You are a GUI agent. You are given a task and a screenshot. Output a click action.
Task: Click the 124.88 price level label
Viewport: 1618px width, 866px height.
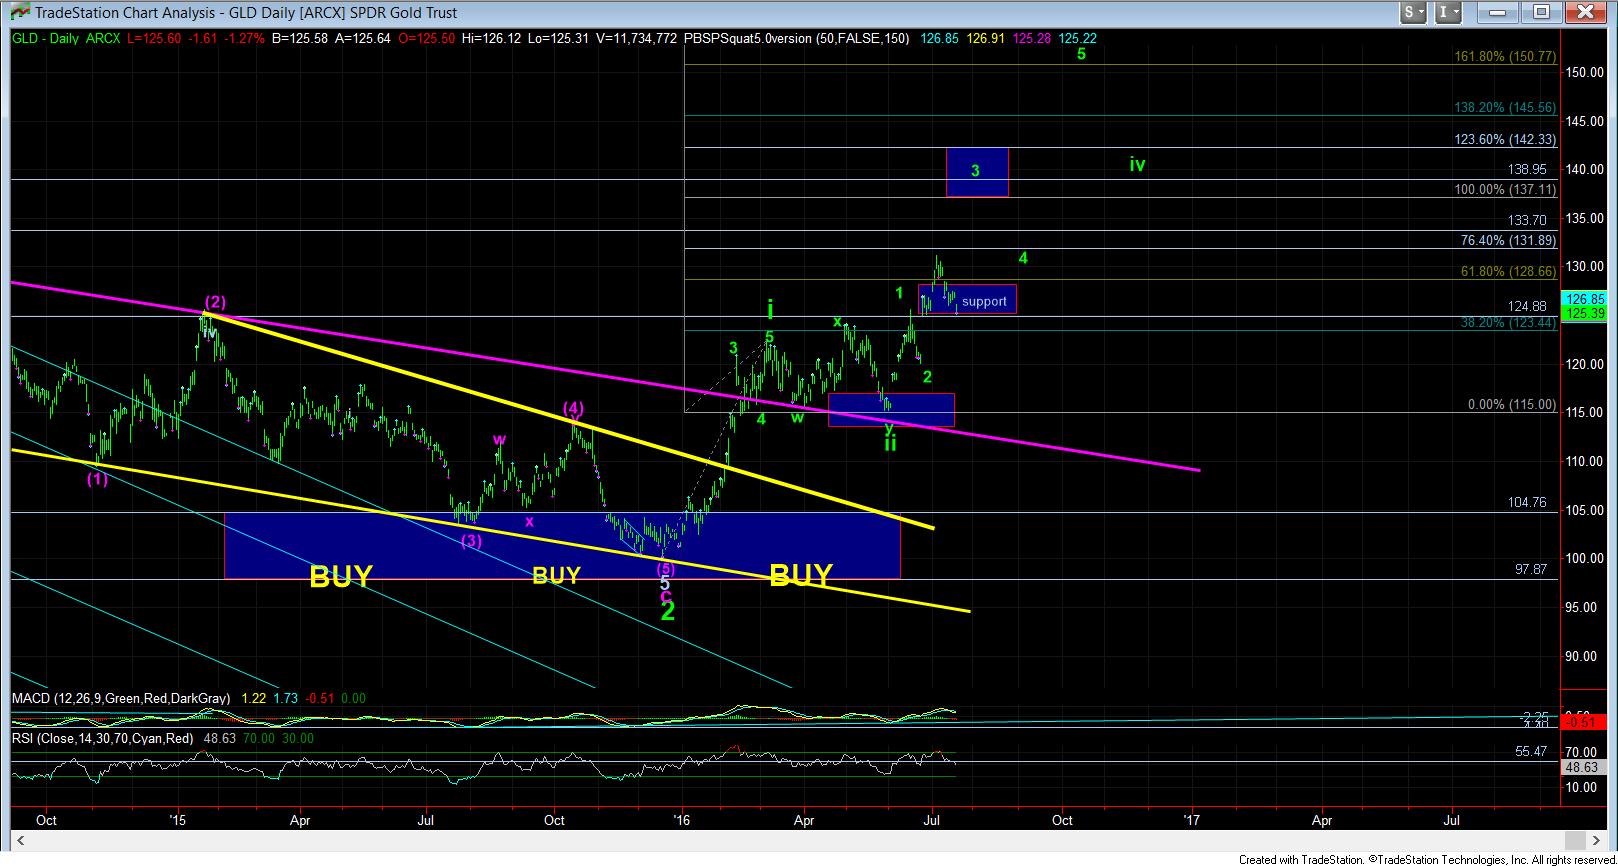(x=1527, y=306)
